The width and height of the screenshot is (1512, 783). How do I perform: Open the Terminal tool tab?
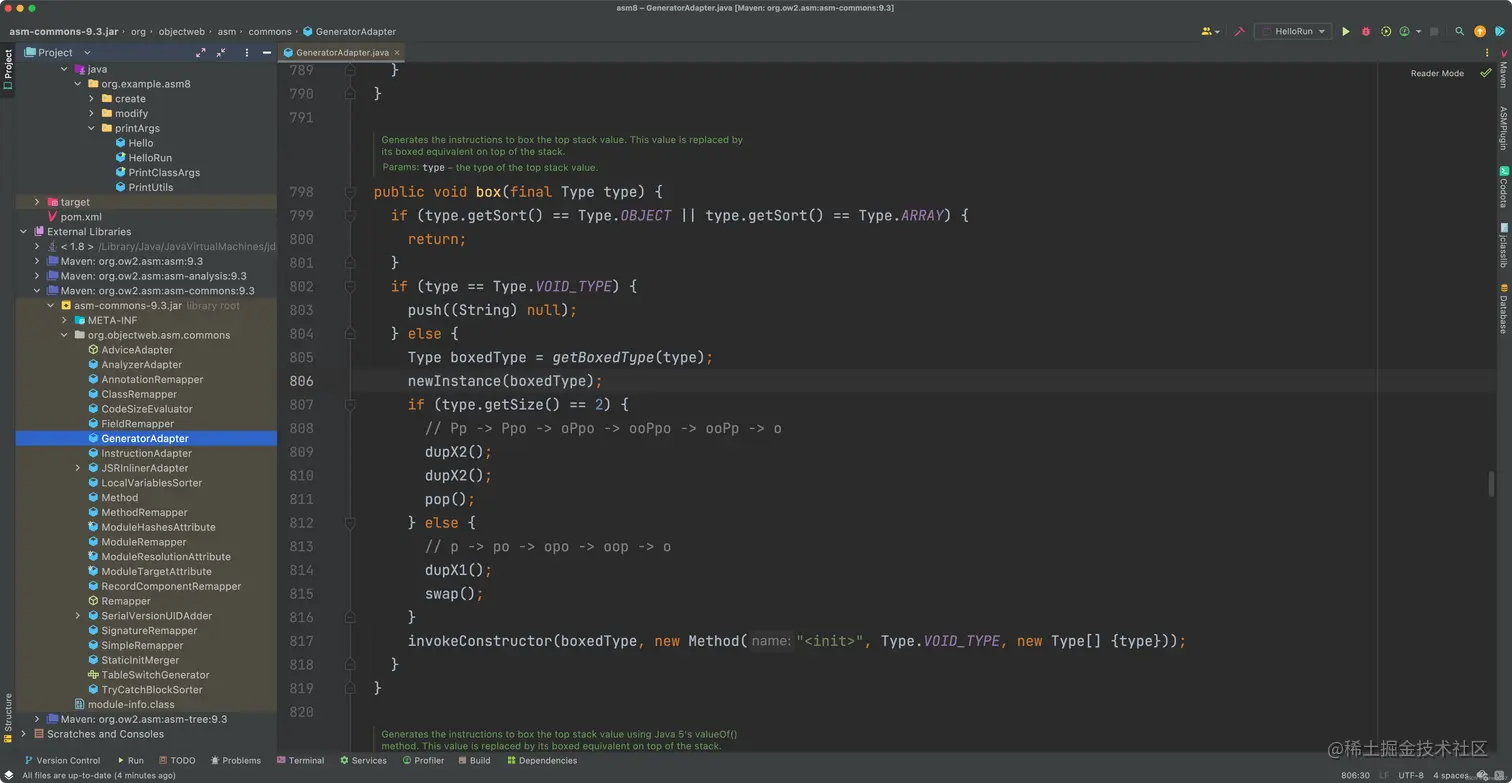point(300,760)
